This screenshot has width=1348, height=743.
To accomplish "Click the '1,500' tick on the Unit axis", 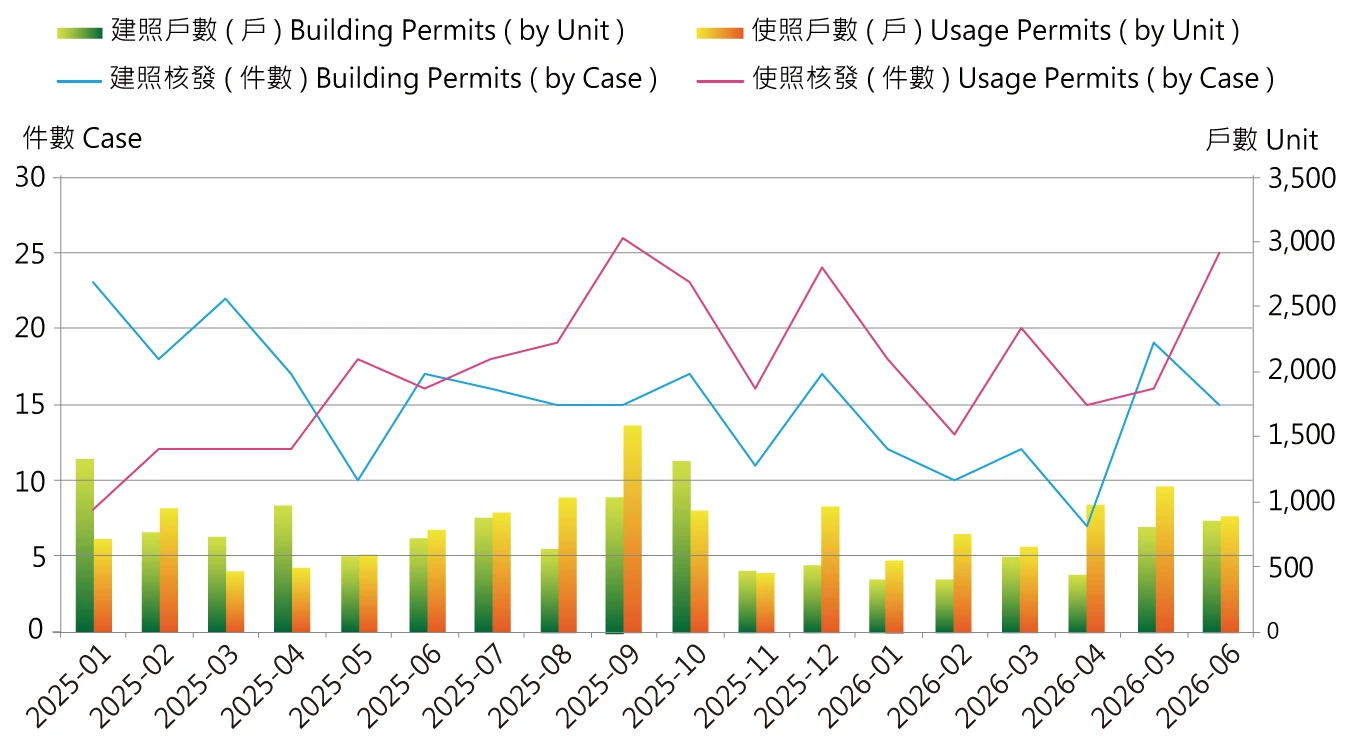I will click(1301, 435).
